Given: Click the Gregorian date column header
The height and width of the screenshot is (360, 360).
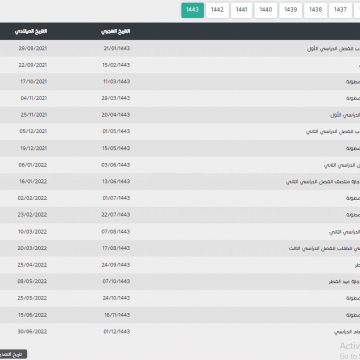Looking at the screenshot, I should [31, 31].
